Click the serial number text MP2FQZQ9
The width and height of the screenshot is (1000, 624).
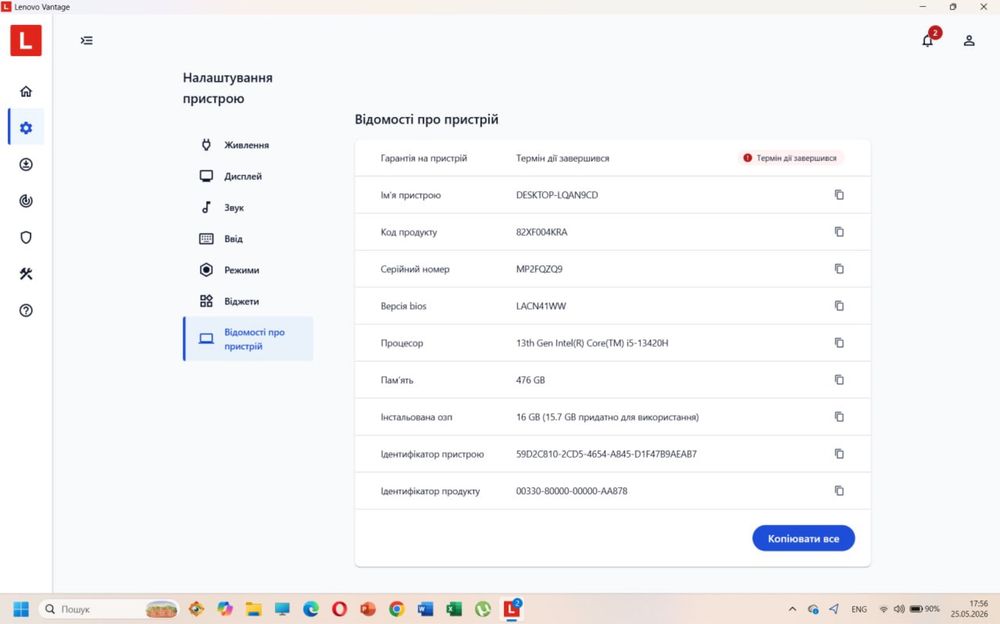point(539,269)
